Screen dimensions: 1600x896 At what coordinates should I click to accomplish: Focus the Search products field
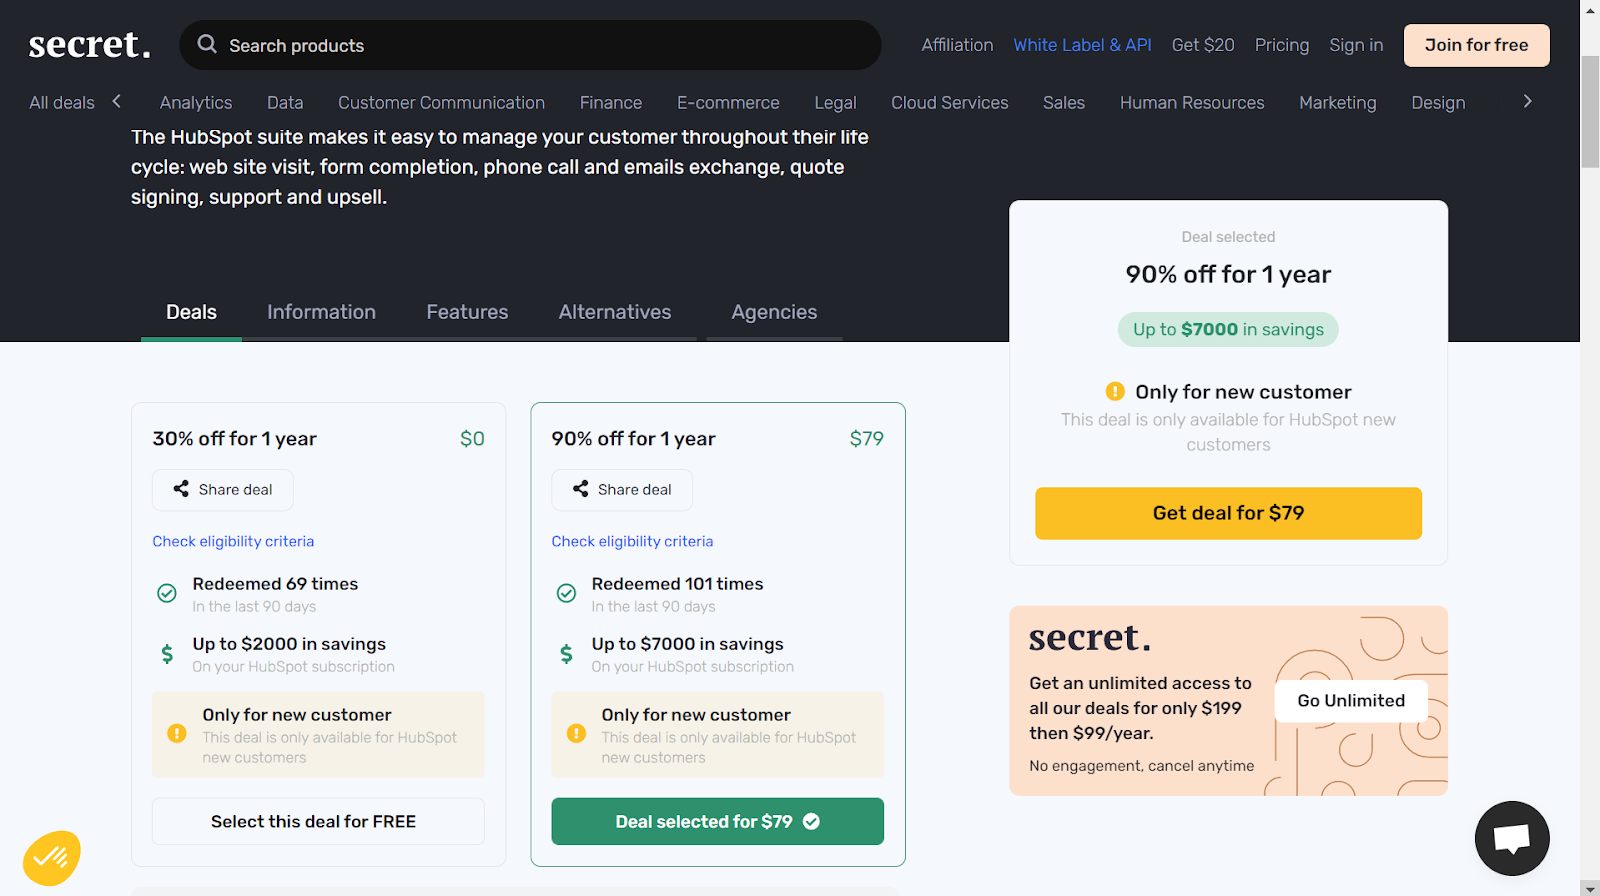[x=530, y=45]
